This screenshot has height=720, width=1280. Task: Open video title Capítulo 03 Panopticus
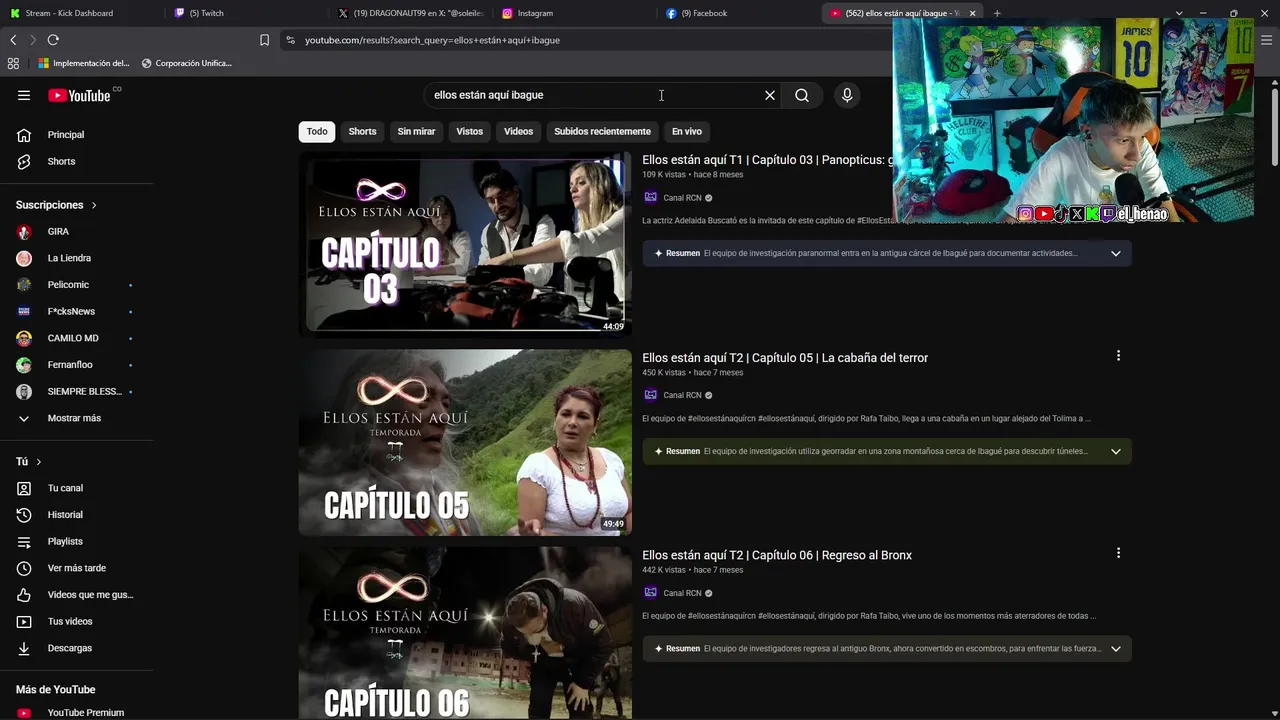coord(767,160)
